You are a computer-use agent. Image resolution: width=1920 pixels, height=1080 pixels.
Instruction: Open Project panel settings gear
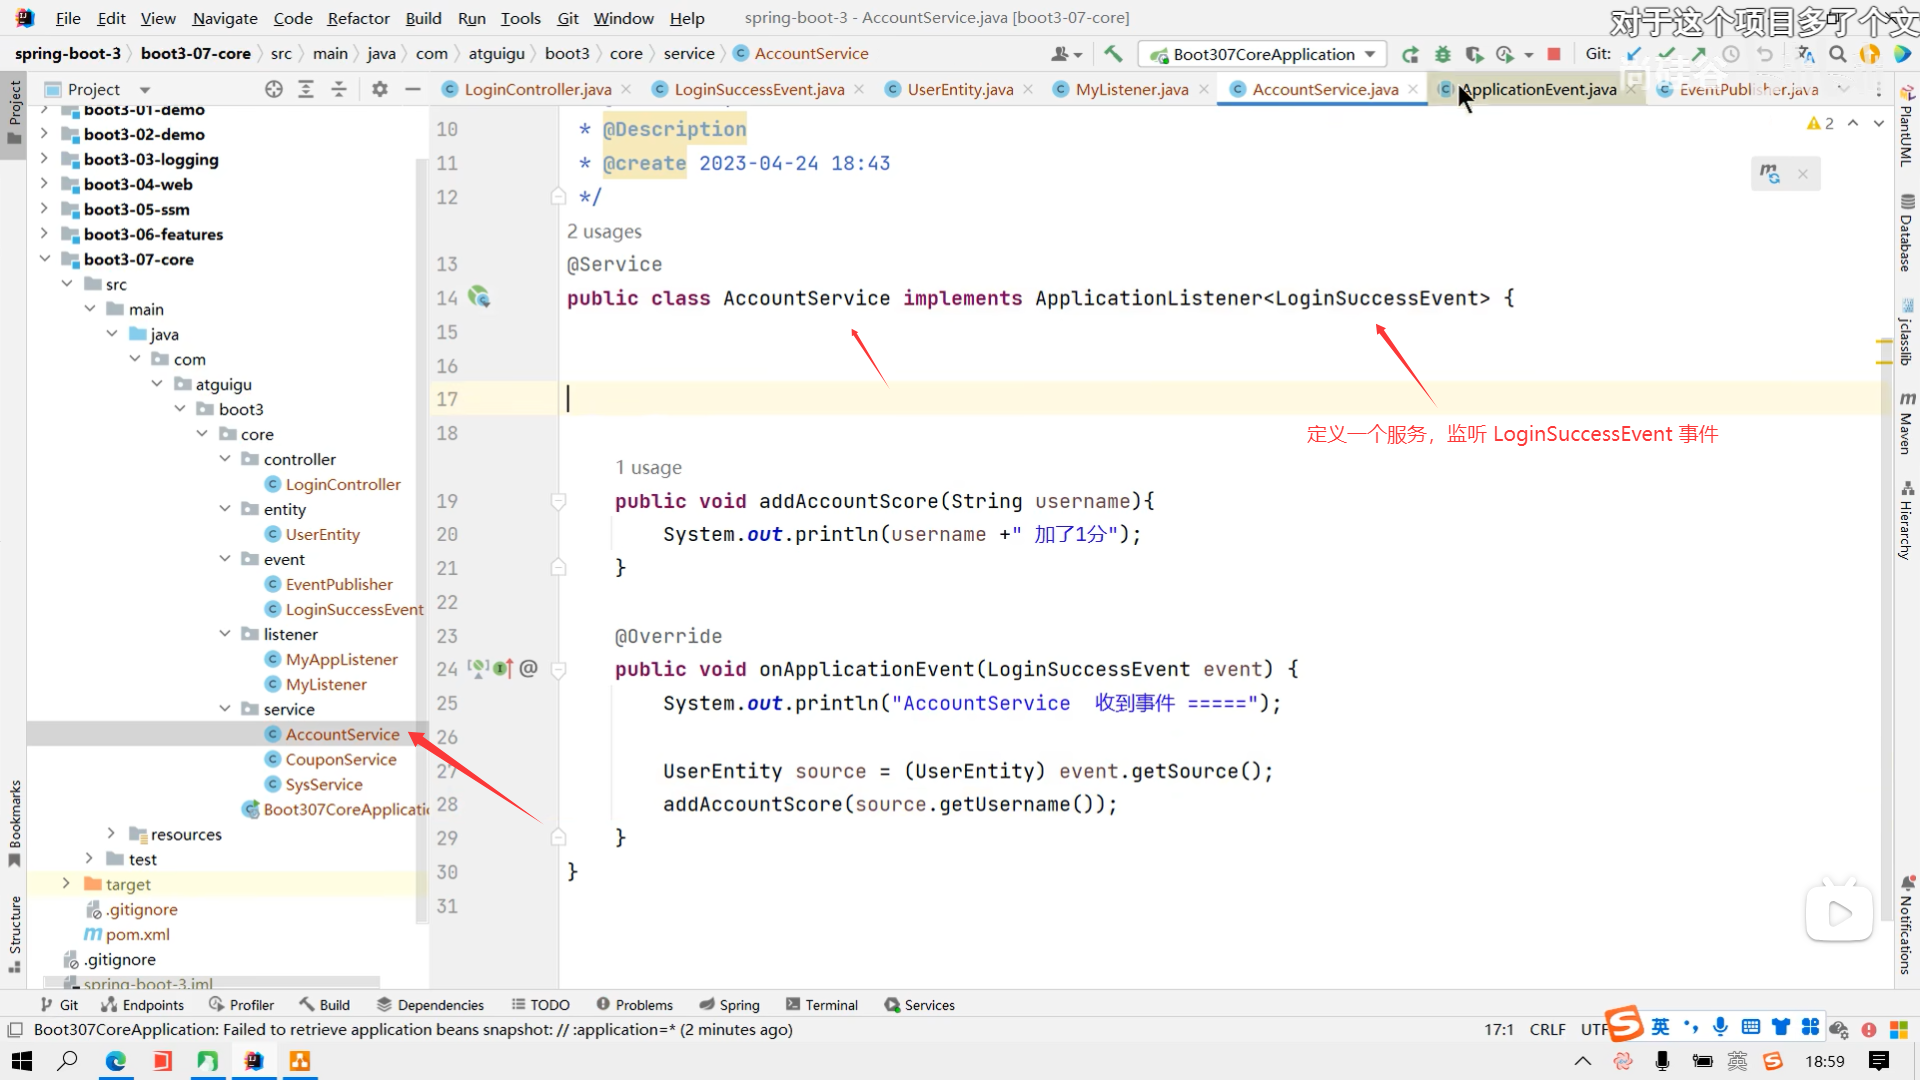click(379, 89)
